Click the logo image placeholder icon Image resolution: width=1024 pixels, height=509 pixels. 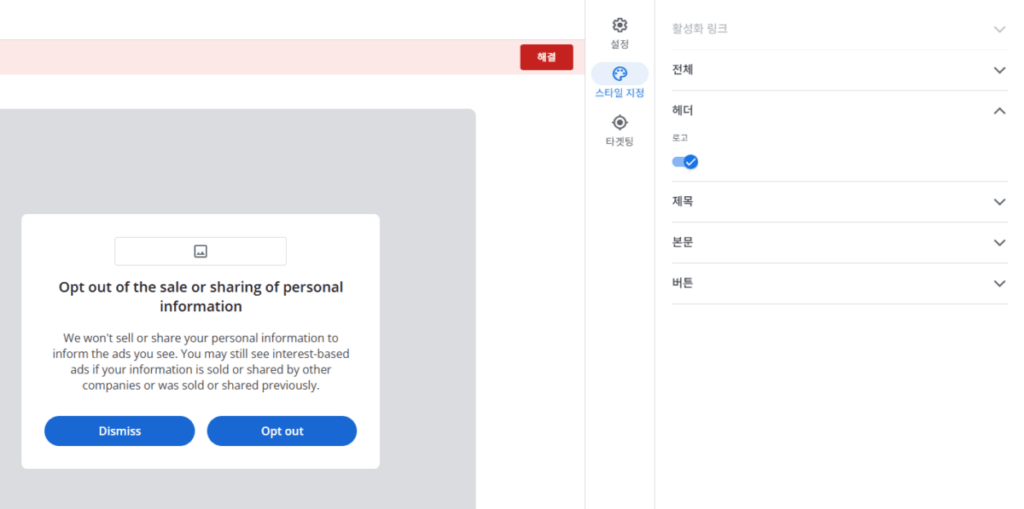[x=200, y=251]
